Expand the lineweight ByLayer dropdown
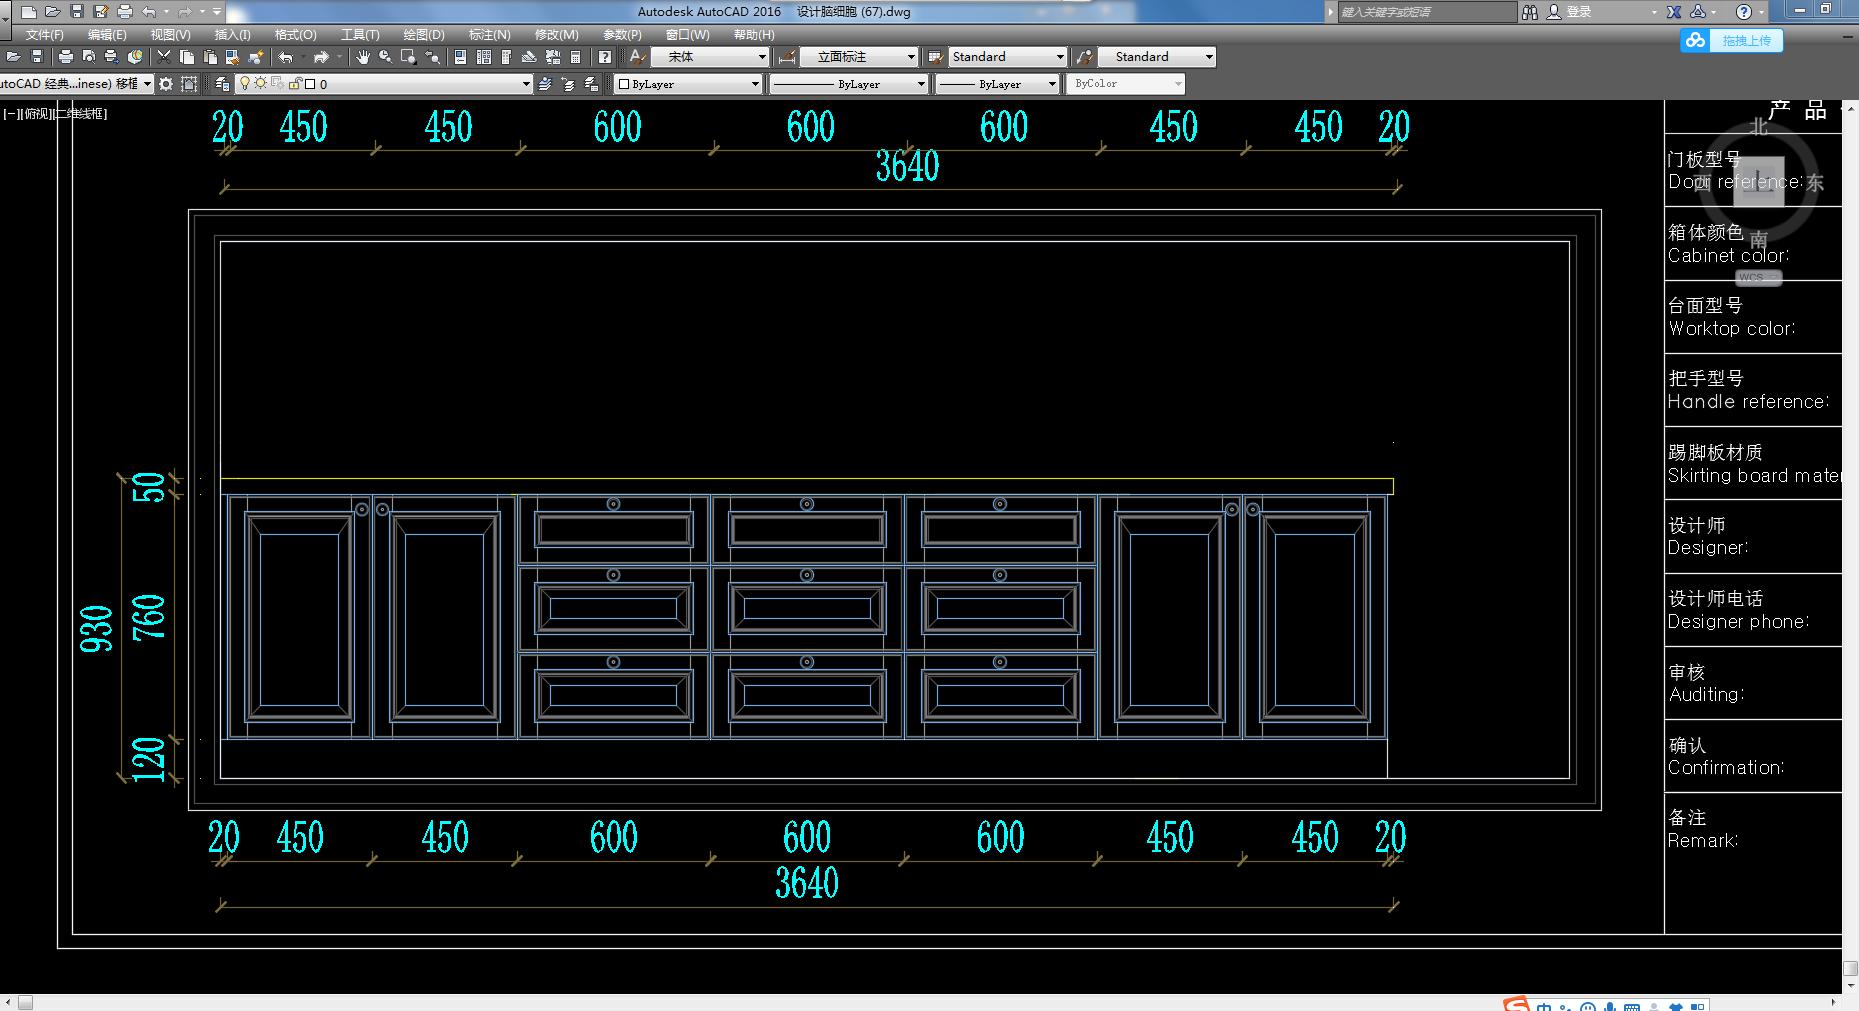 pos(997,84)
